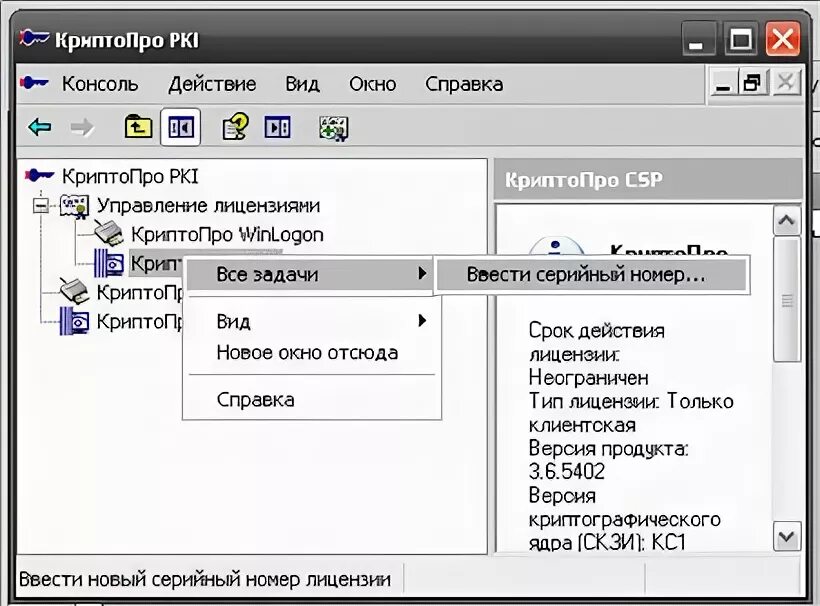Click the vertical scrollbar thumb in details pane
The height and width of the screenshot is (606, 820).
[787, 299]
